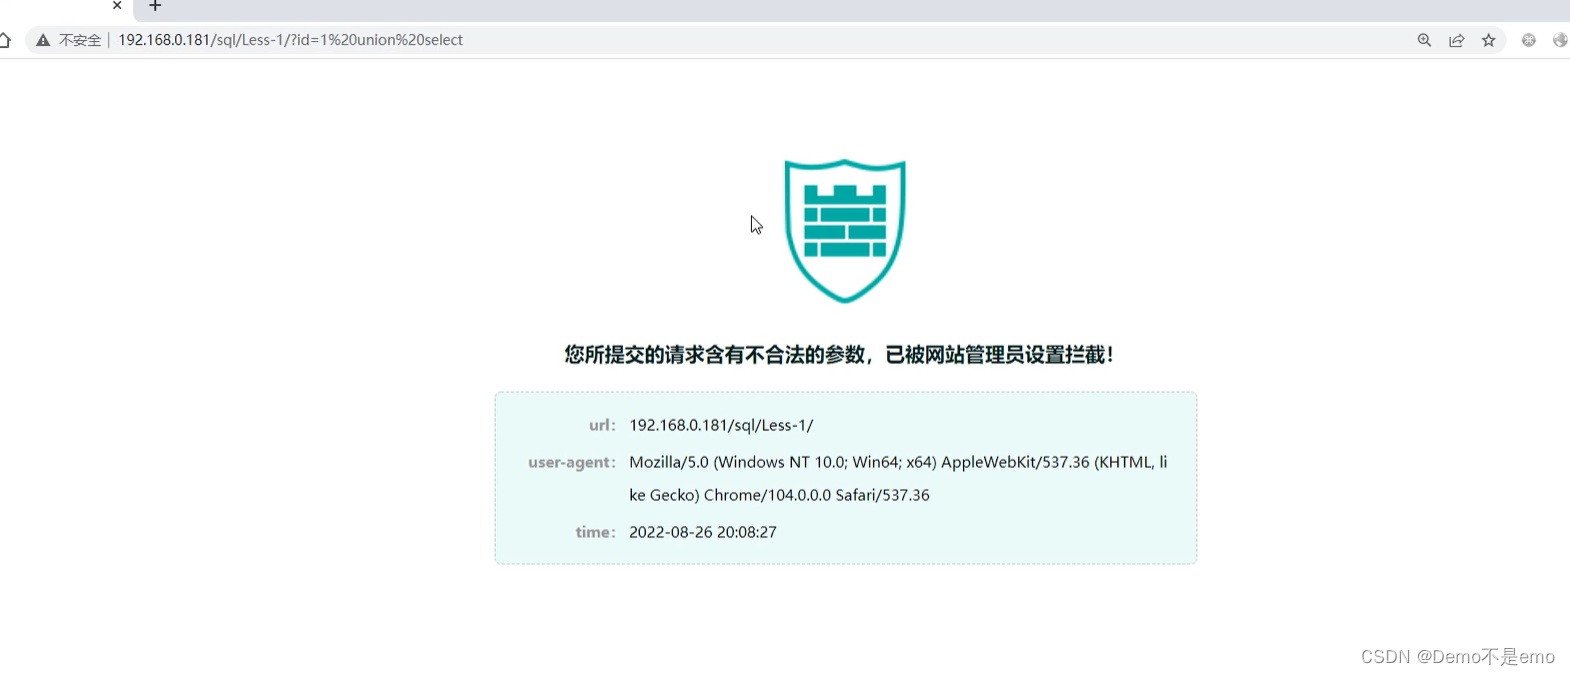Screen dimensions: 1570x675
Task: Open the globe extension icon at toolbar edge
Action: coord(1560,40)
